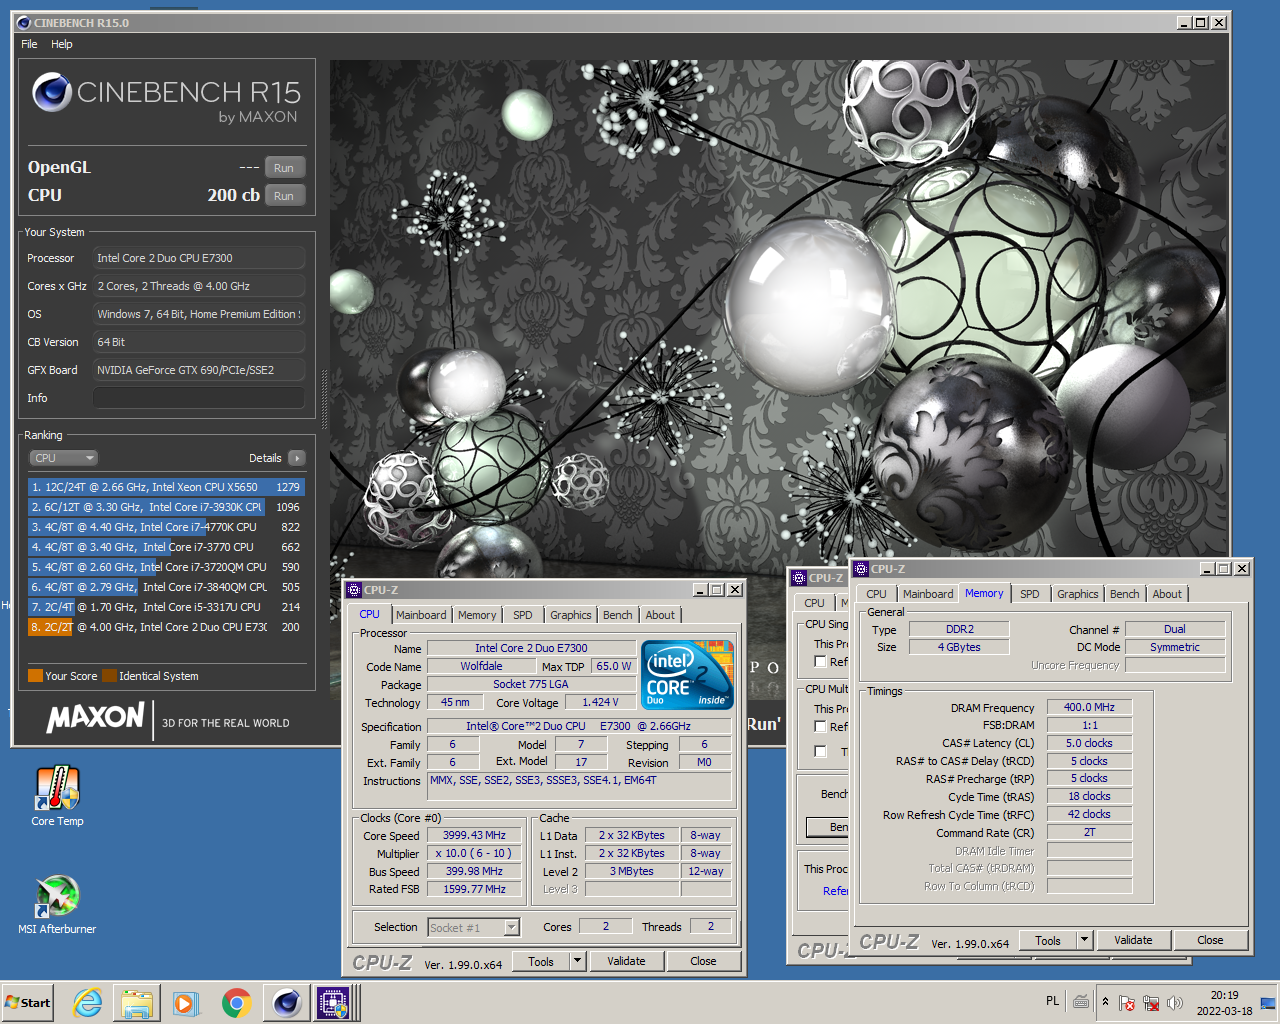Click the partly hidden Bench button in the back CPU-Z window
Screen dimensions: 1280x1024
828,827
